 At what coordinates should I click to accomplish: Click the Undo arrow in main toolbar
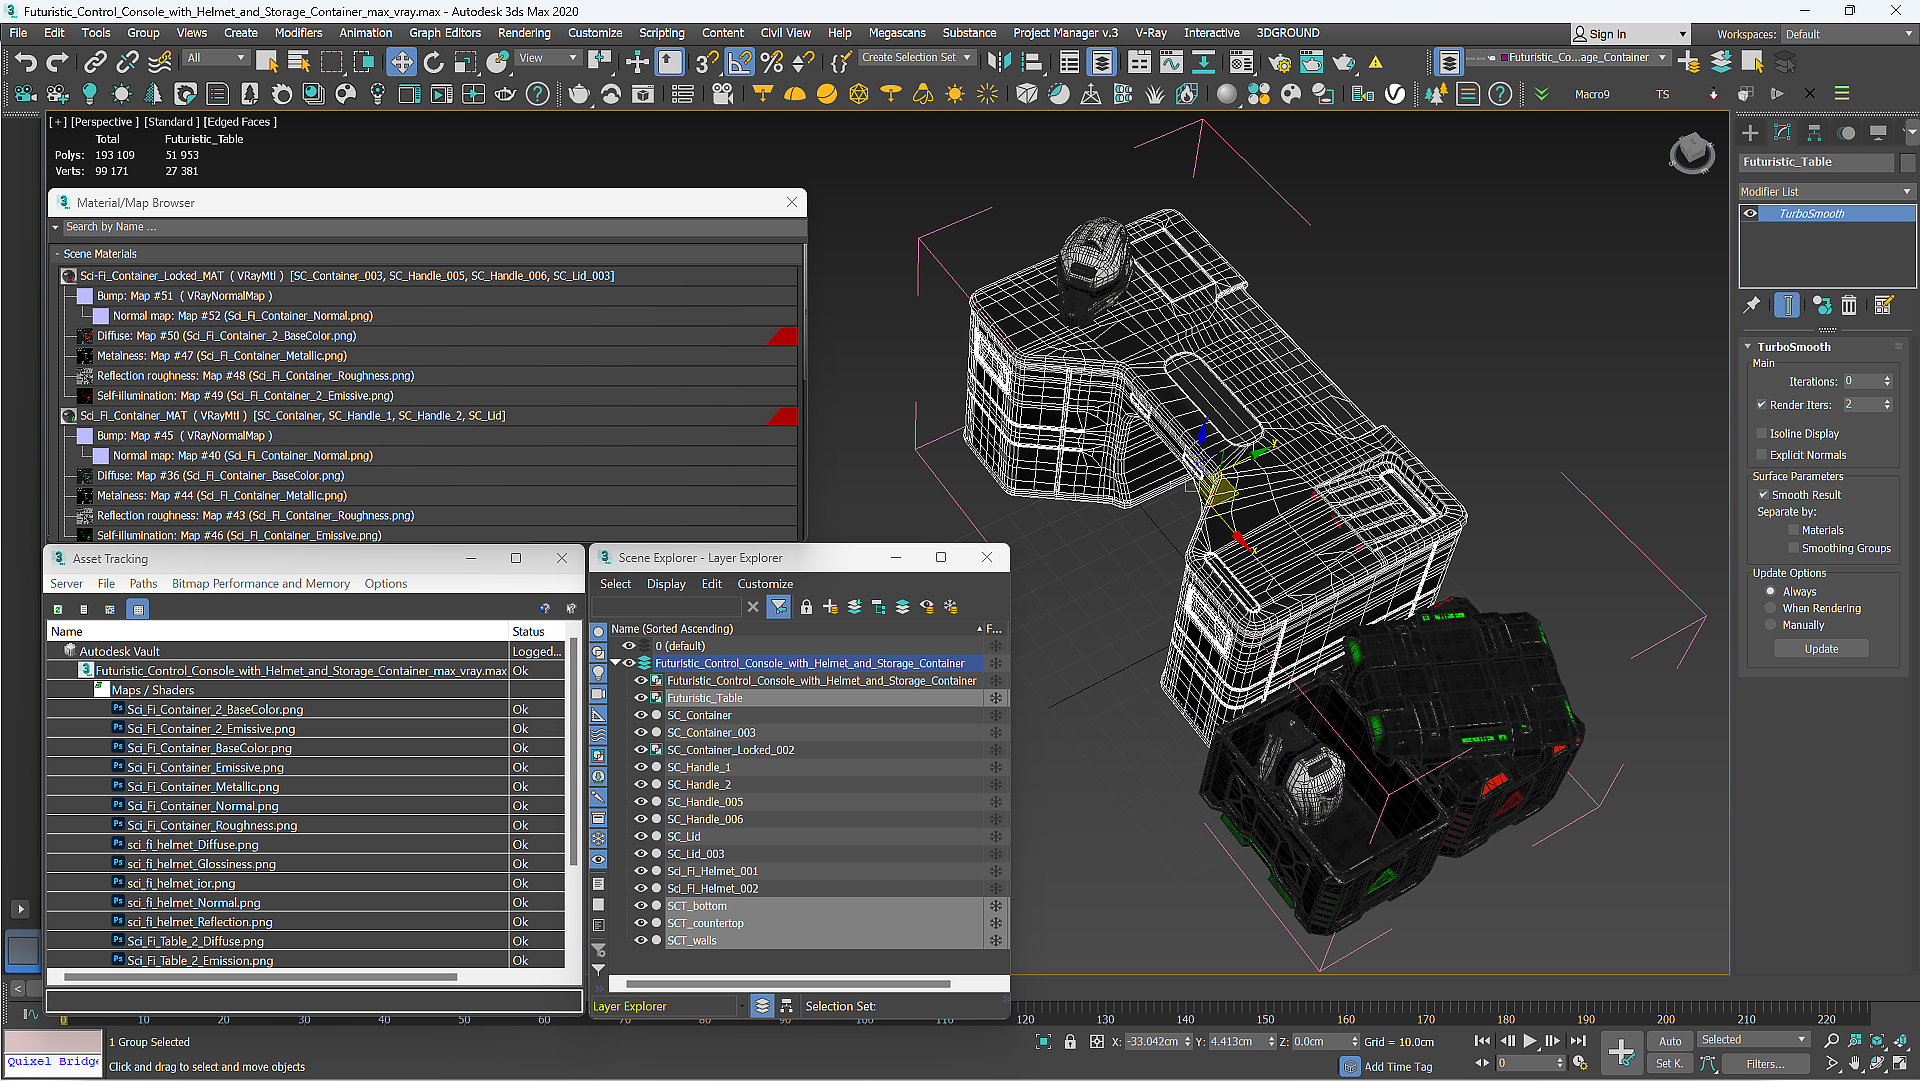tap(25, 62)
